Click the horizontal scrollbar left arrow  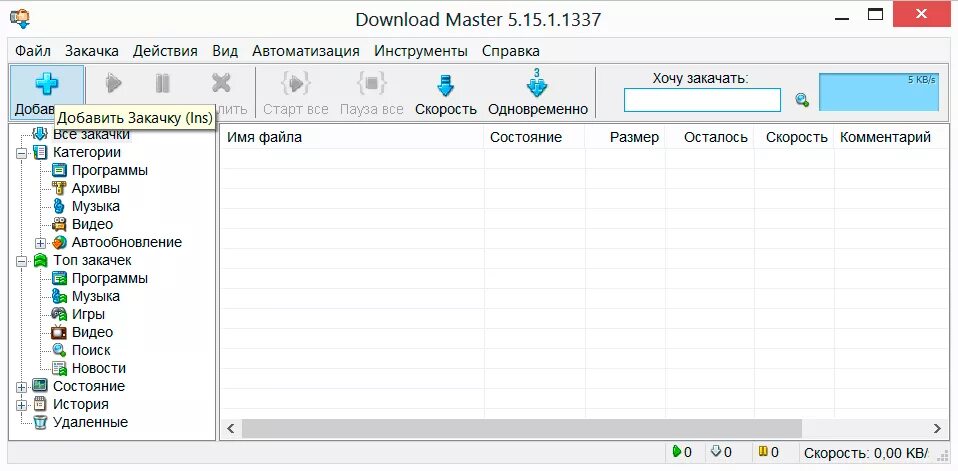[x=231, y=429]
